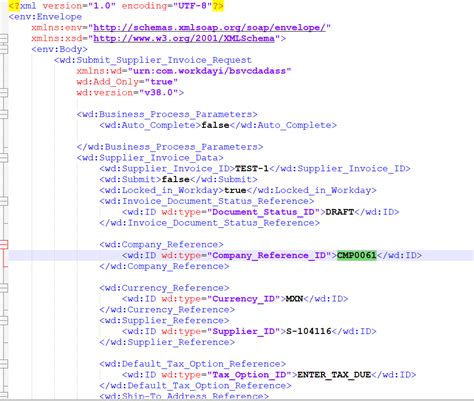The image size is (474, 401).
Task: Click the opening <wd:Supplier_Invoice_ID> tag
Action: [x=167, y=169]
